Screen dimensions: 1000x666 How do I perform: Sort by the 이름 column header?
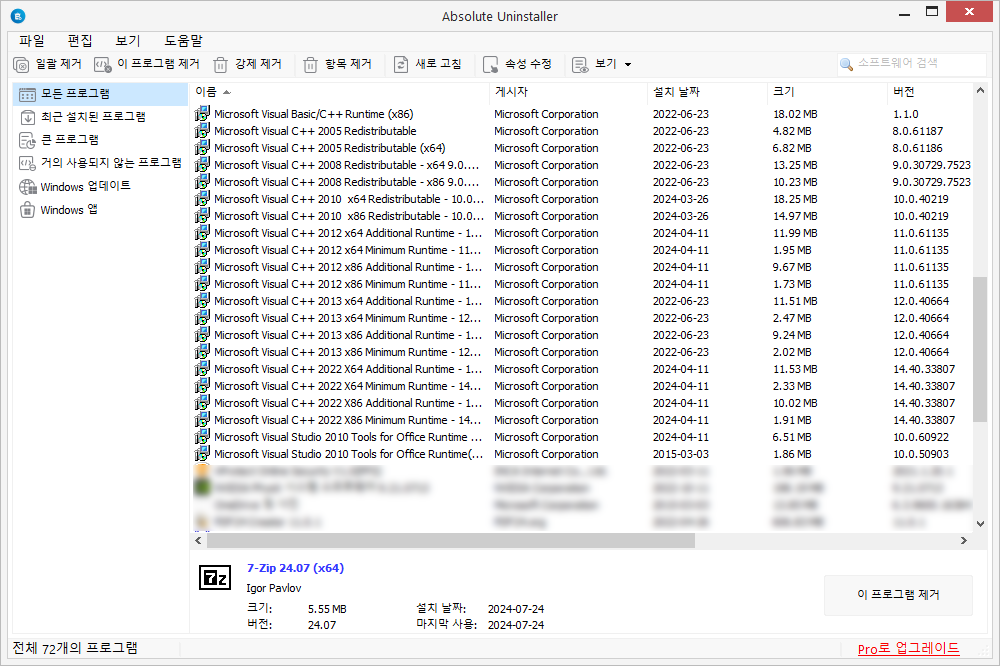pos(339,92)
